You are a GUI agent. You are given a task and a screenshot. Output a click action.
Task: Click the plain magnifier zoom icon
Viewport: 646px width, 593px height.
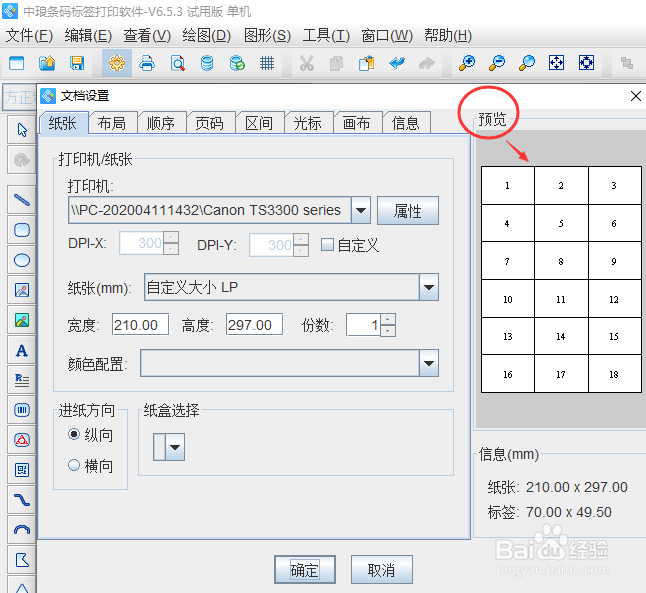pyautogui.click(x=527, y=63)
